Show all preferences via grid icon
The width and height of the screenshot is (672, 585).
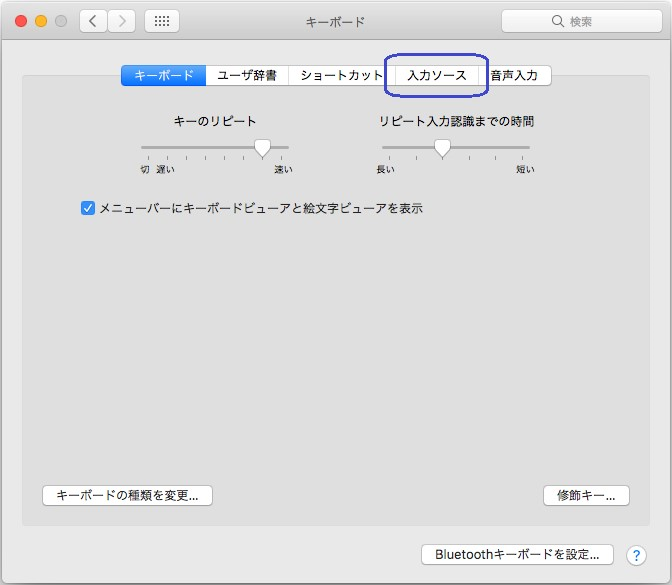(162, 21)
